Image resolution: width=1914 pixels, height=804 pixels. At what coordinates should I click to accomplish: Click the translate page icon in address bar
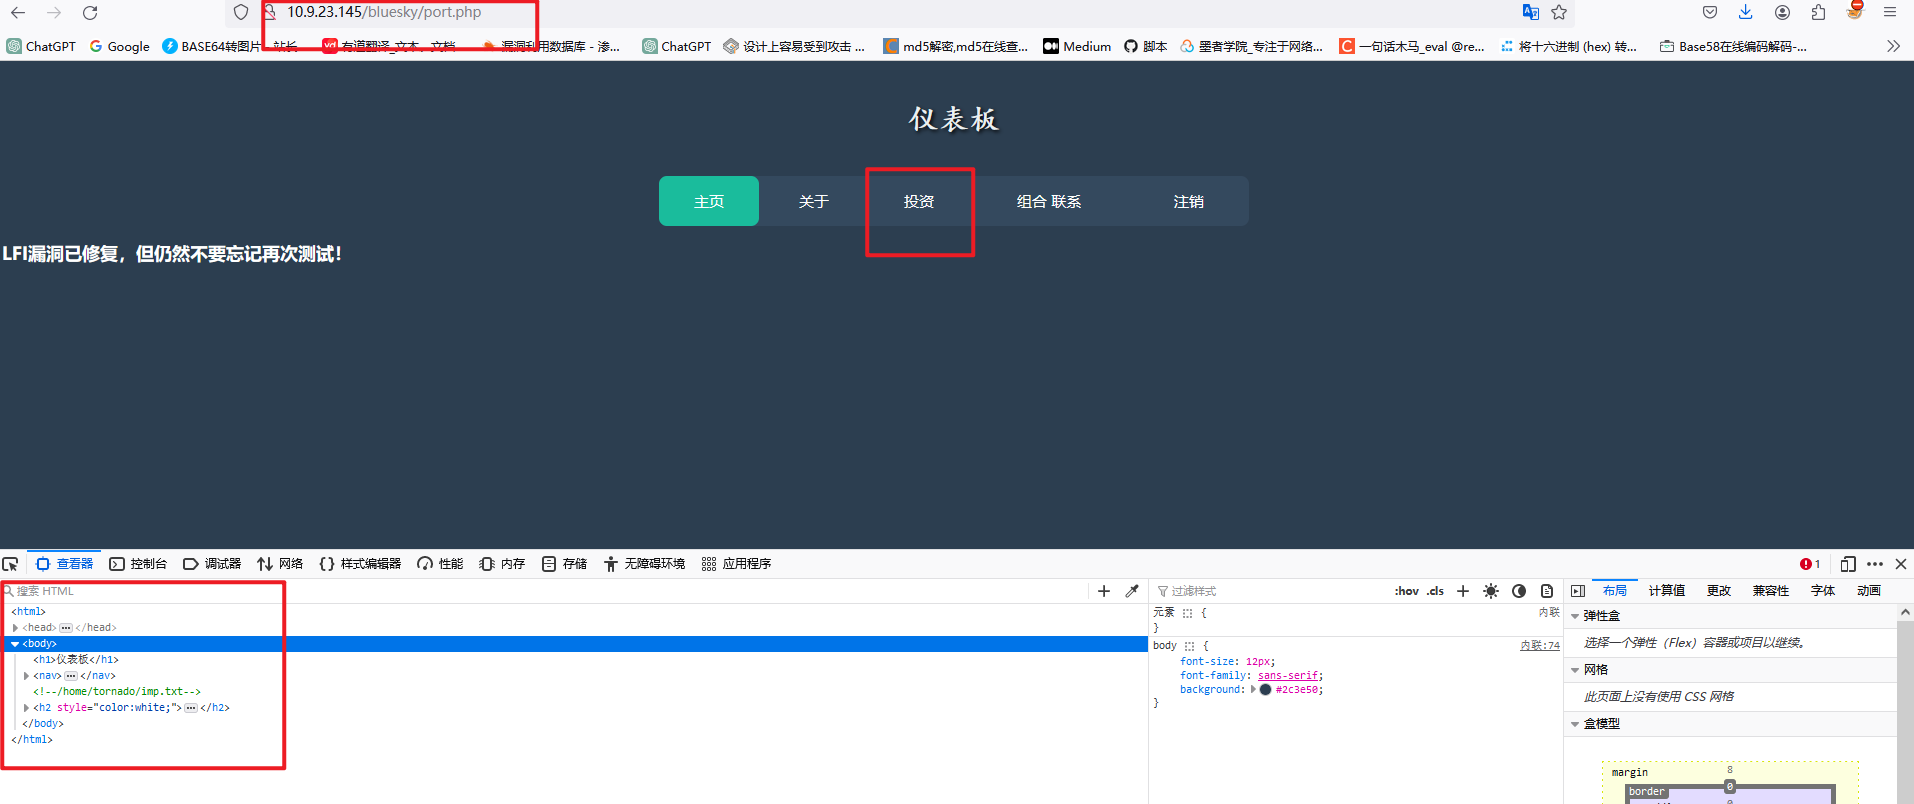[1530, 13]
